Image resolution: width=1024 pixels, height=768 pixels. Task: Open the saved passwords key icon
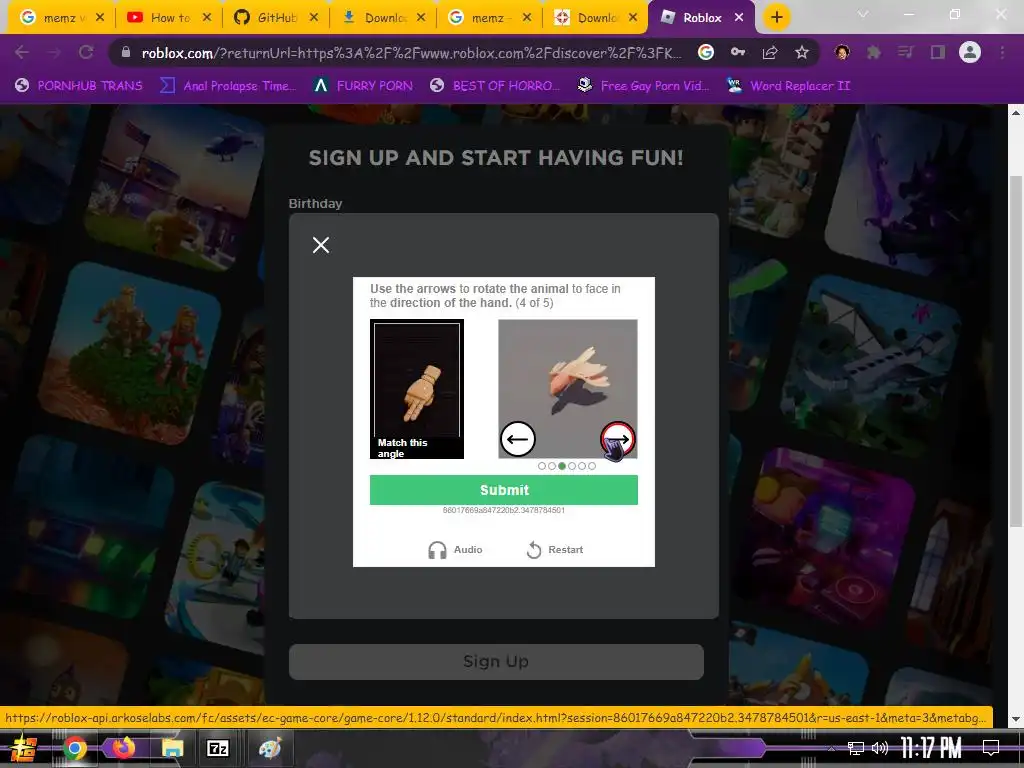tap(738, 52)
